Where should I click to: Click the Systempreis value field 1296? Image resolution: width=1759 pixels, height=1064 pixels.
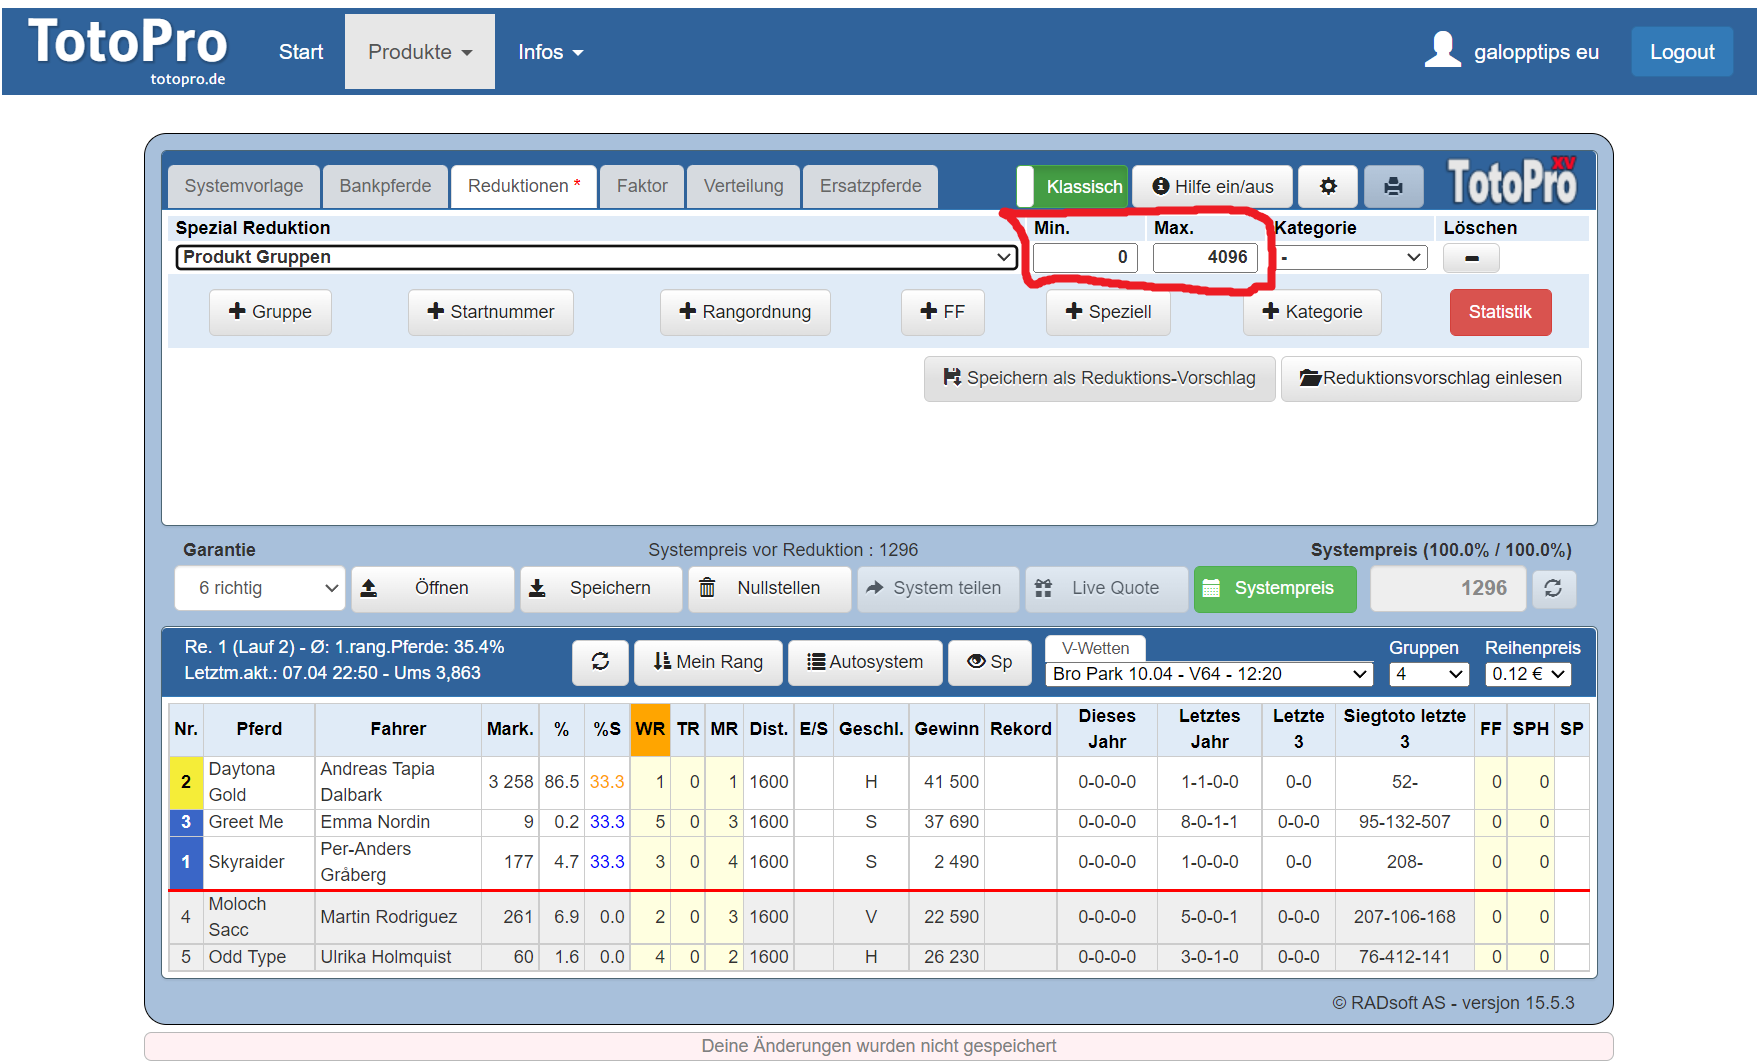1448,588
